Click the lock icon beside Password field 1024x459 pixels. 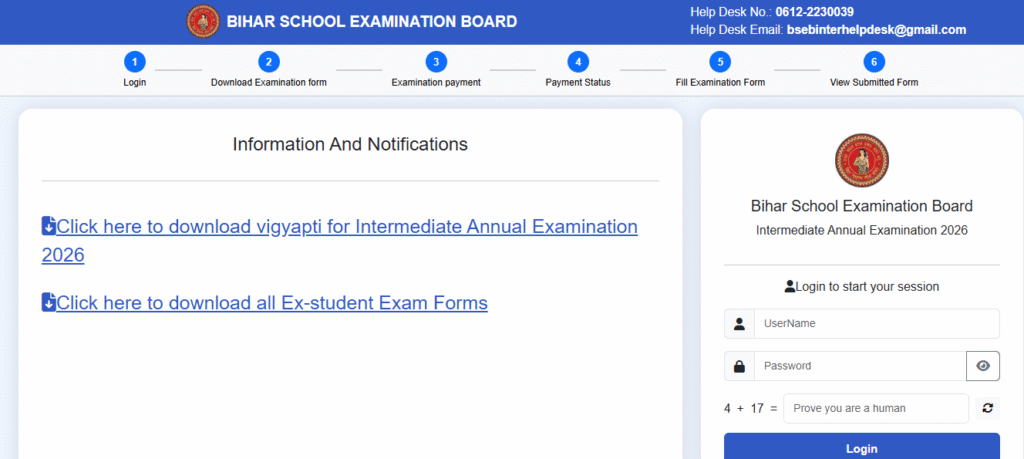[x=739, y=366]
